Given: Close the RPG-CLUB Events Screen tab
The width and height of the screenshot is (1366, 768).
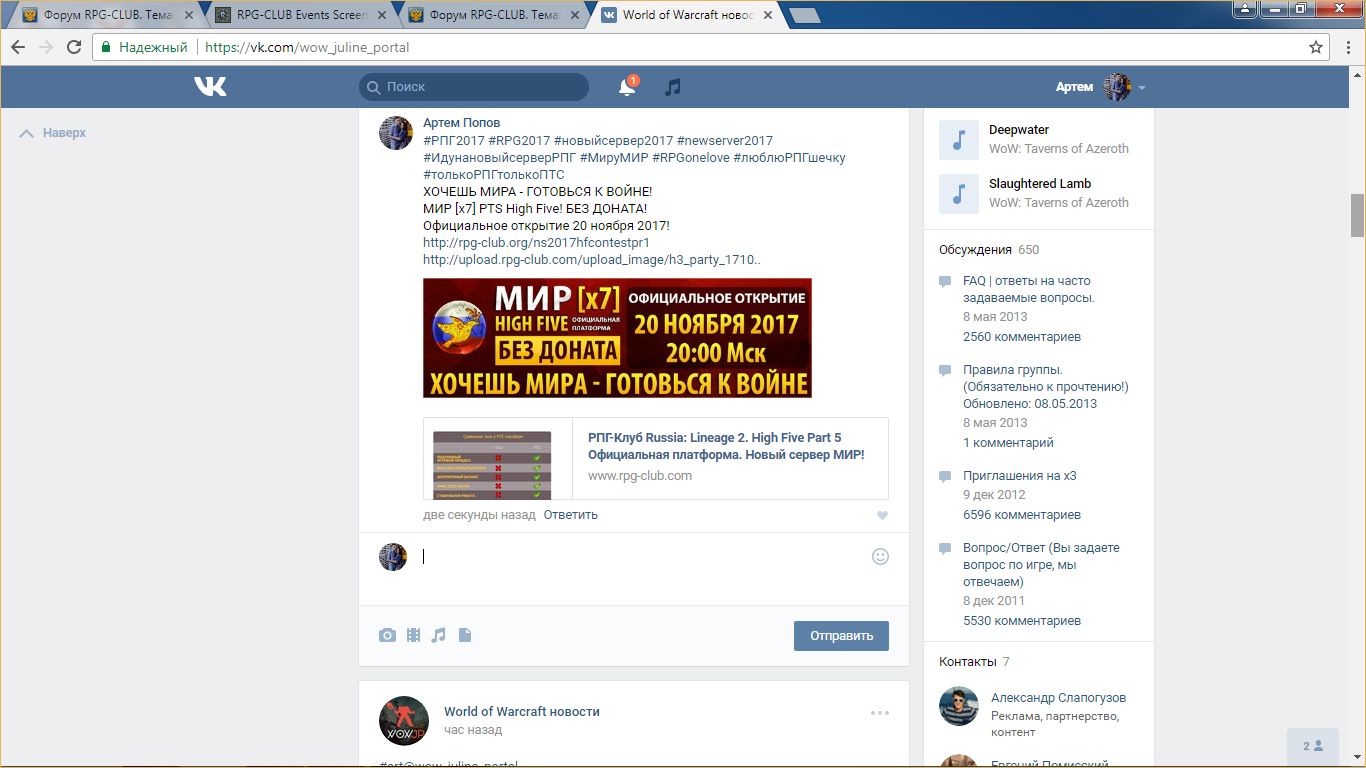Looking at the screenshot, I should point(382,15).
